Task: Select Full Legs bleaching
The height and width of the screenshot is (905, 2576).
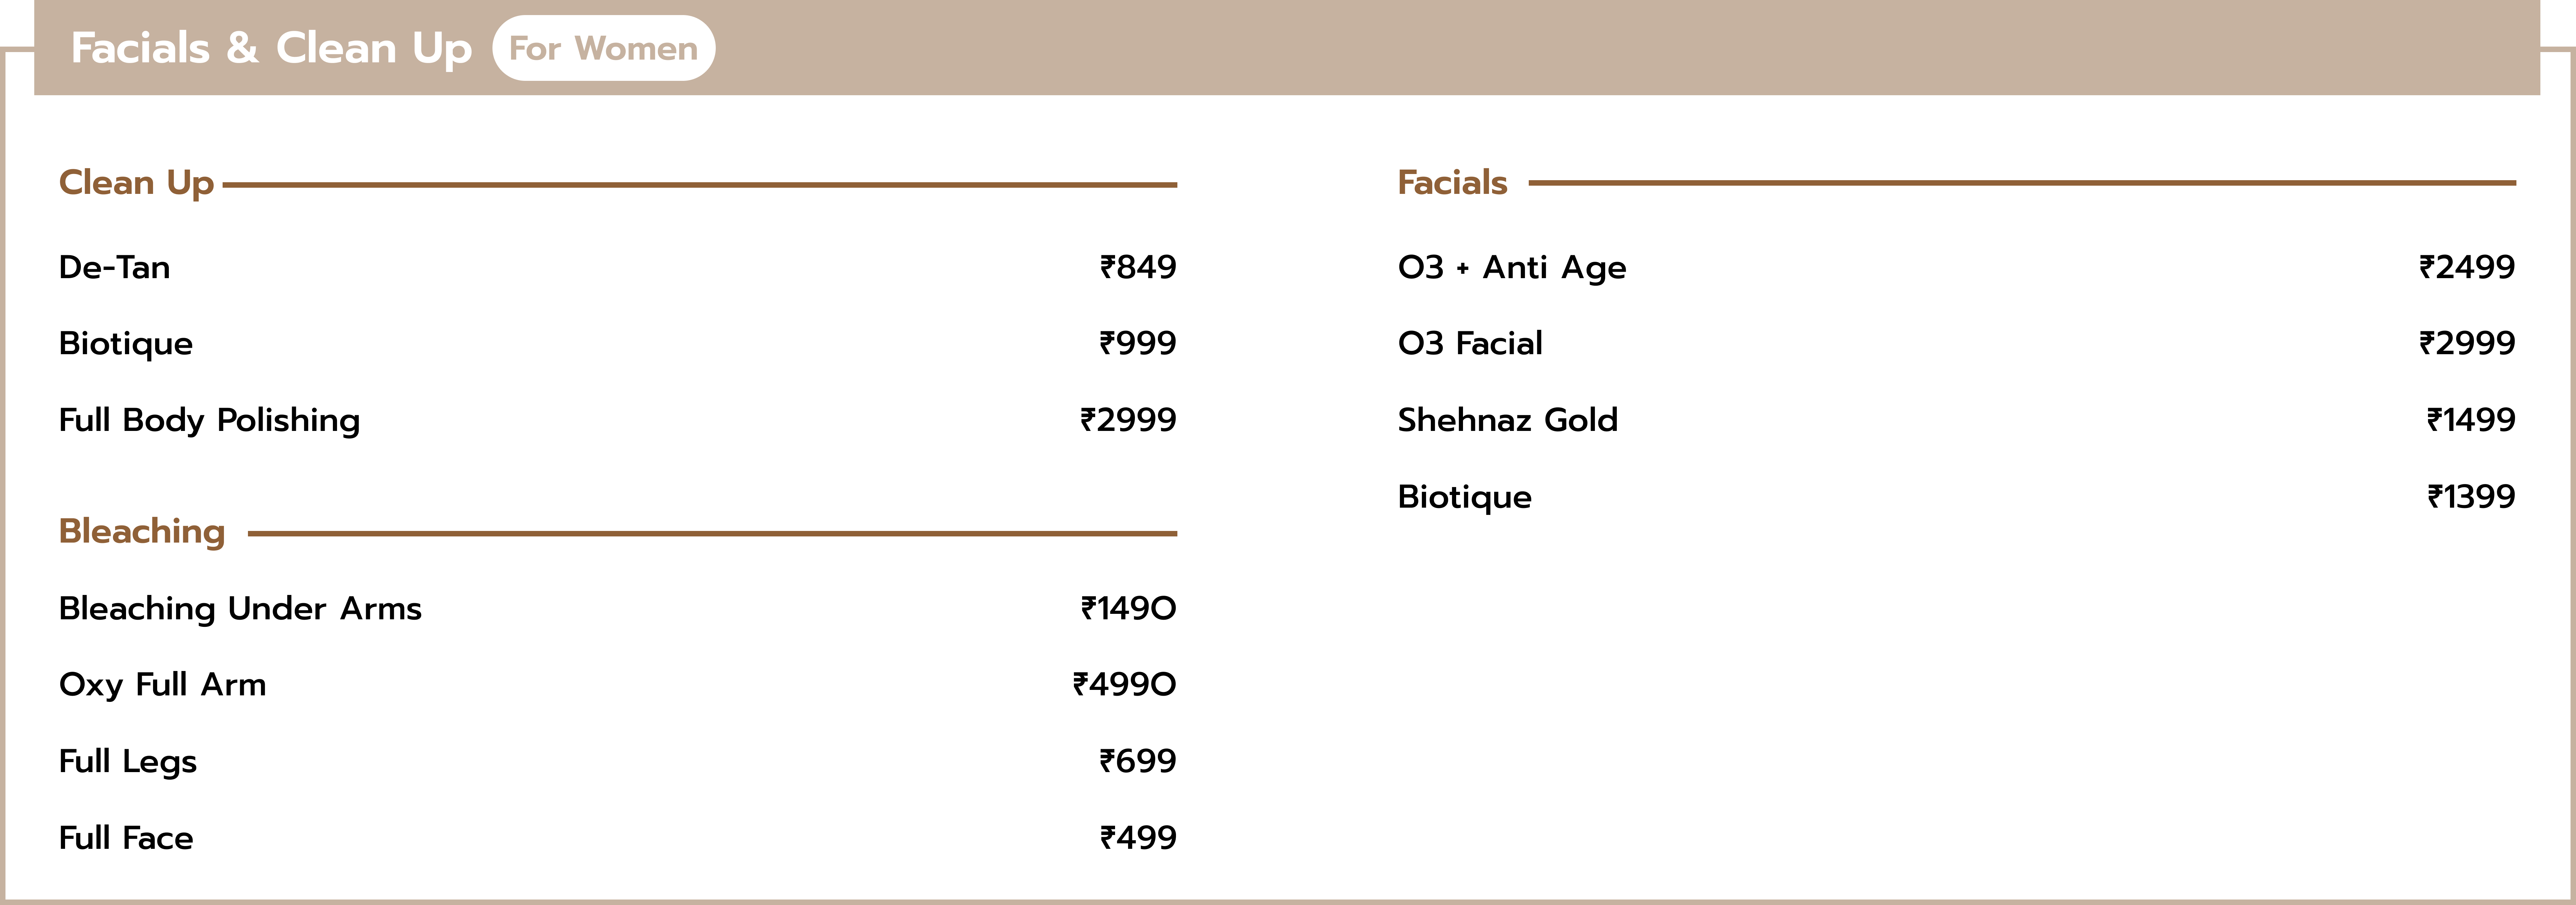Action: 128,762
